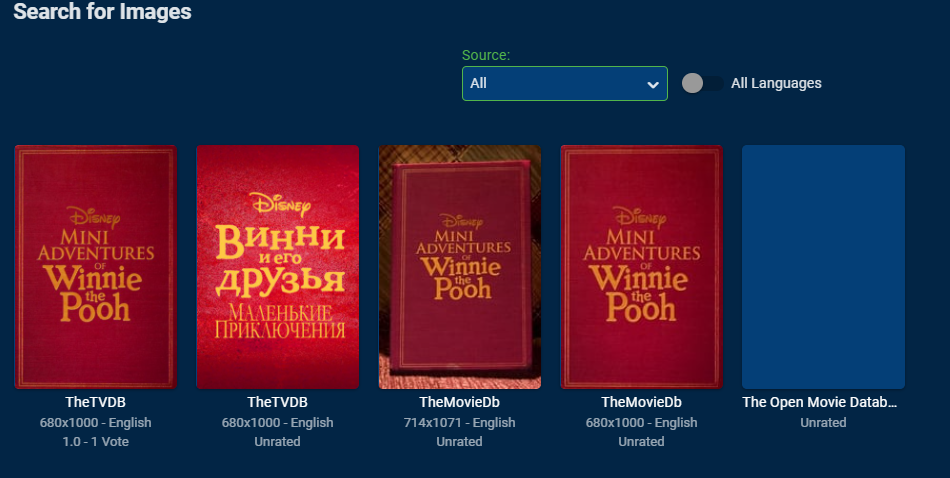Choose the Russian Cyrillic Disney poster

277,267
